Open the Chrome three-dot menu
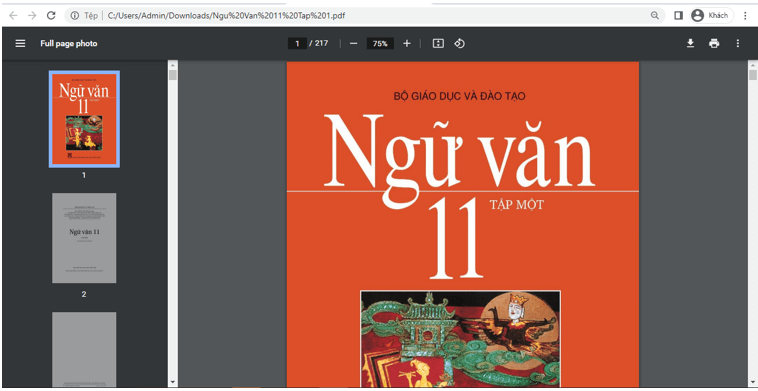 click(x=745, y=15)
